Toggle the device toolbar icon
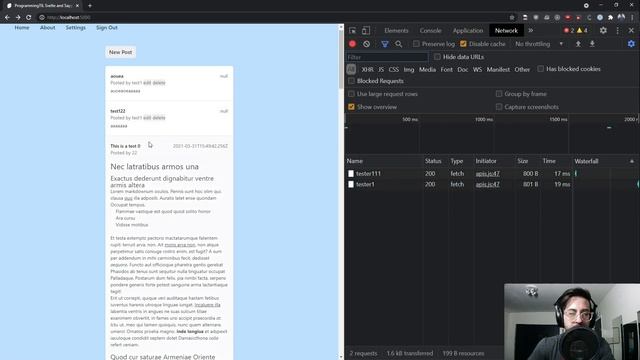The height and width of the screenshot is (360, 640). pos(366,31)
